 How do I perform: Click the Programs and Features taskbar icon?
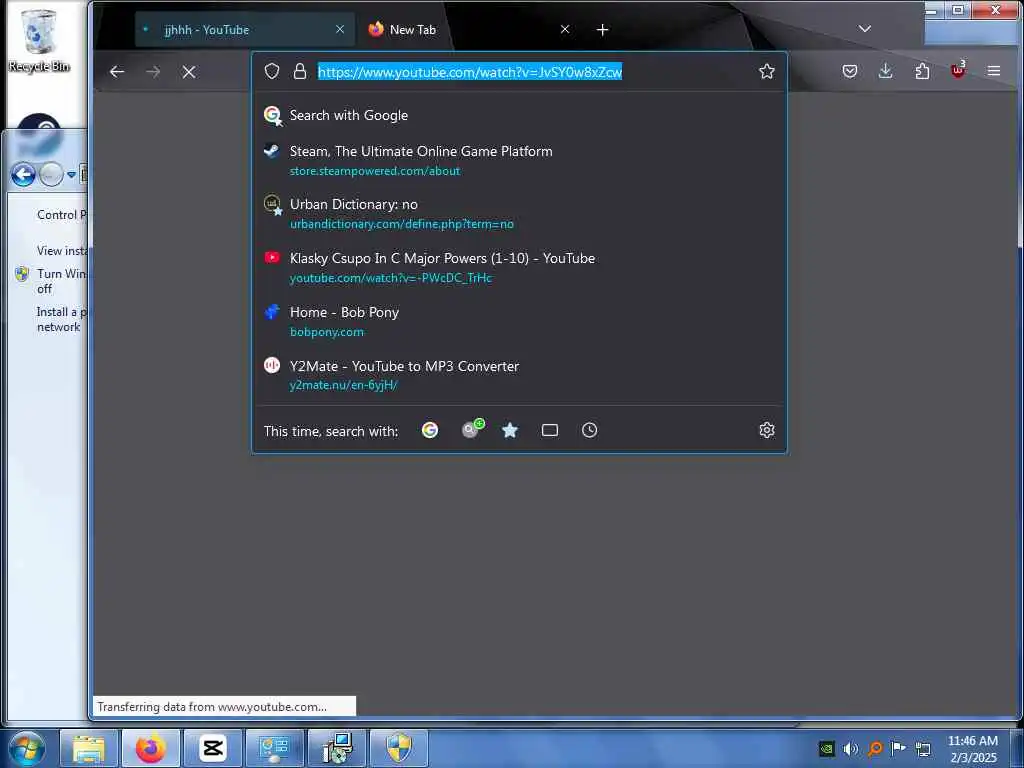[x=337, y=748]
